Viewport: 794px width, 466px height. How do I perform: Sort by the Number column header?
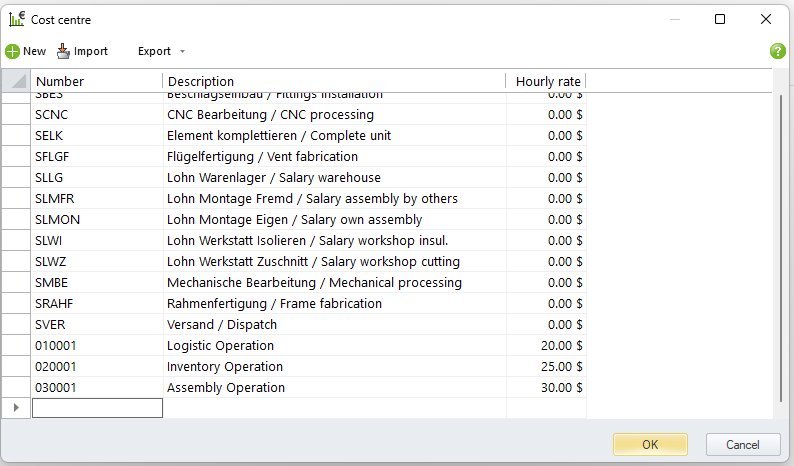(96, 81)
